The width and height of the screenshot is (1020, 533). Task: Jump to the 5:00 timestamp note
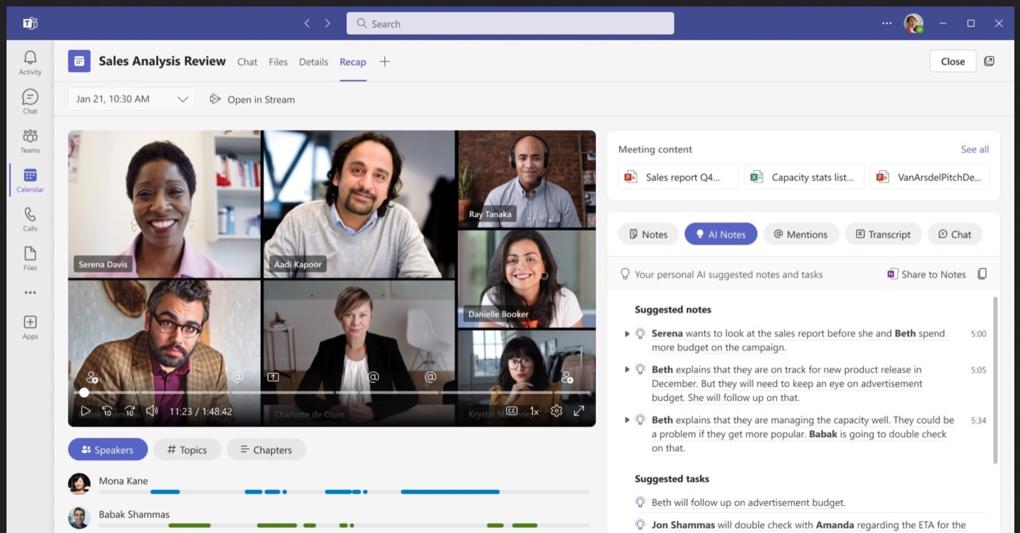tap(978, 334)
